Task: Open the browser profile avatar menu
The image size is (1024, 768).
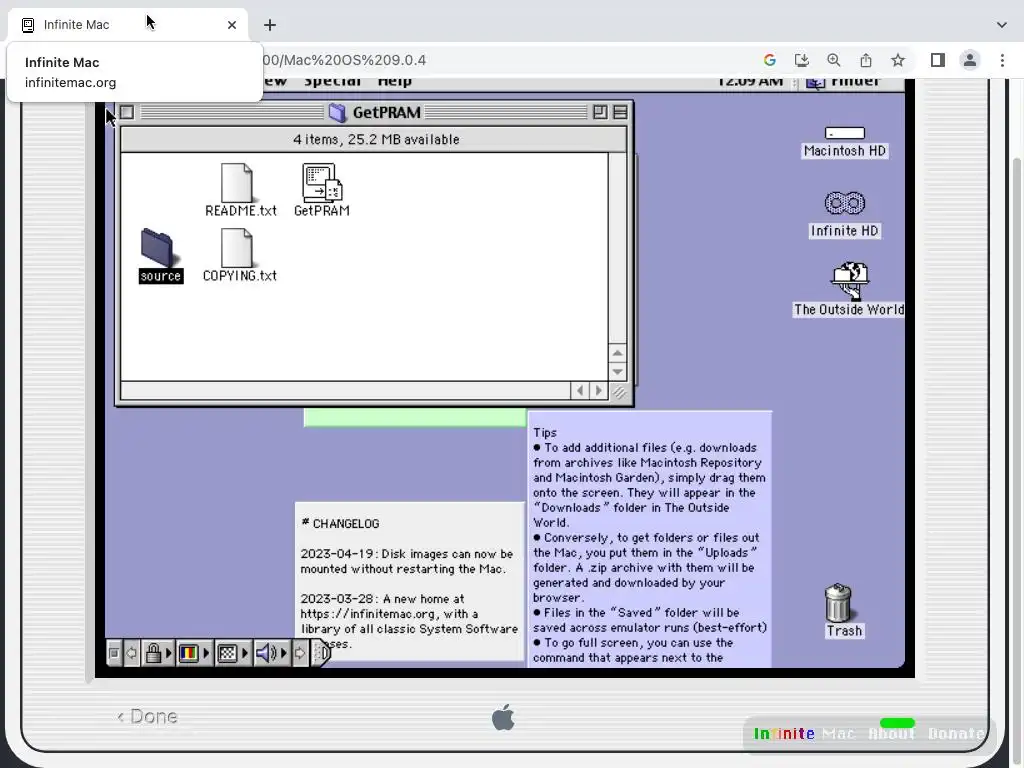Action: [x=970, y=60]
